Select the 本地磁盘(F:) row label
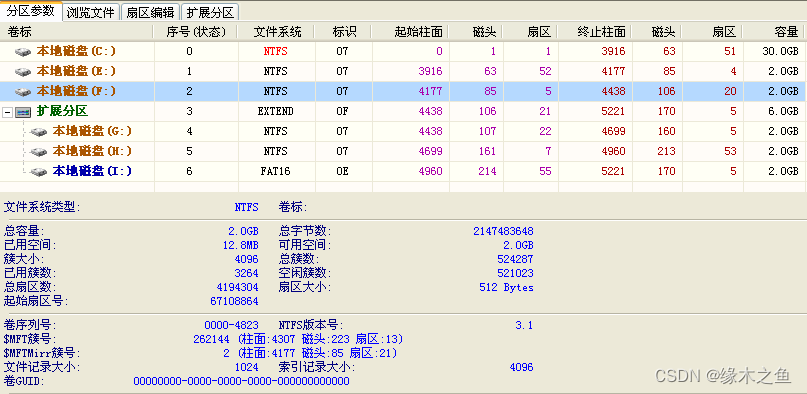This screenshot has width=807, height=394. (x=76, y=91)
